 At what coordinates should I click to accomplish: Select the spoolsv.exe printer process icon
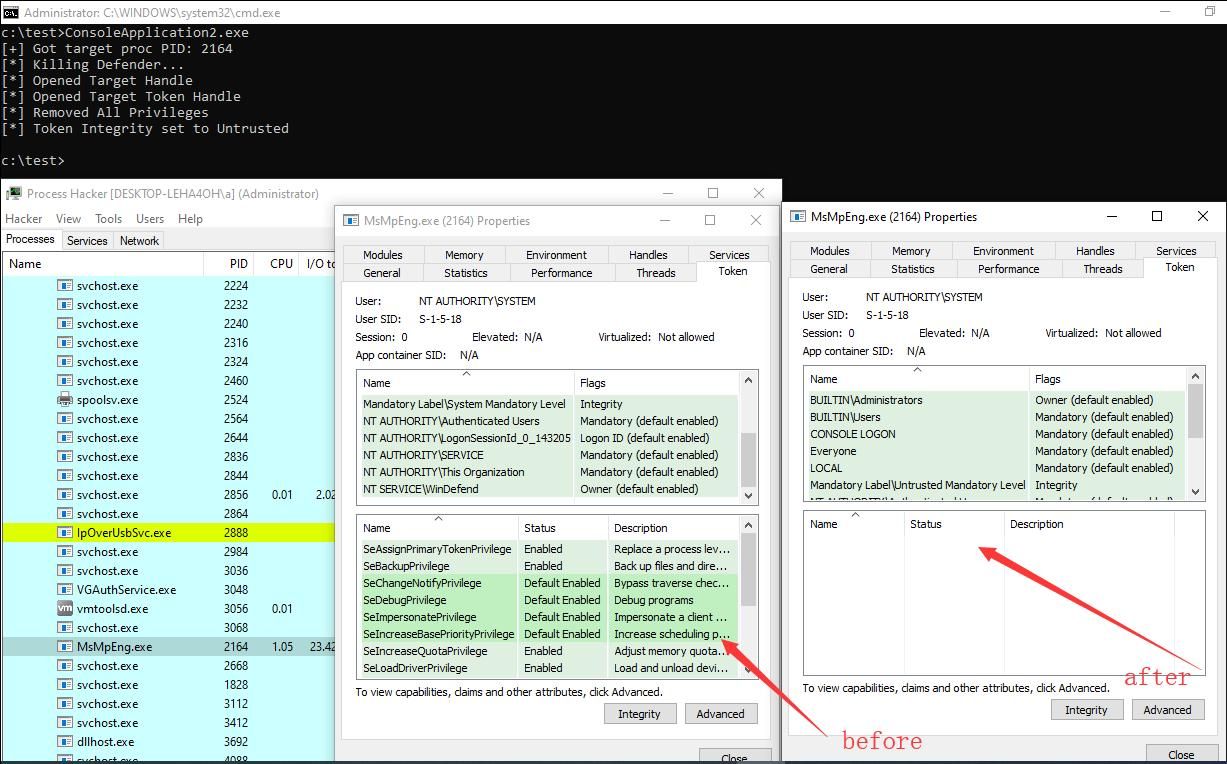coord(65,400)
